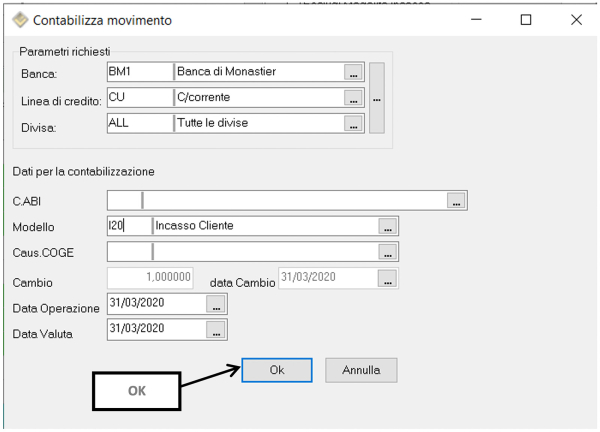This screenshot has width=600, height=432.
Task: Open the Caus.COGE lookup browse button
Action: click(388, 252)
